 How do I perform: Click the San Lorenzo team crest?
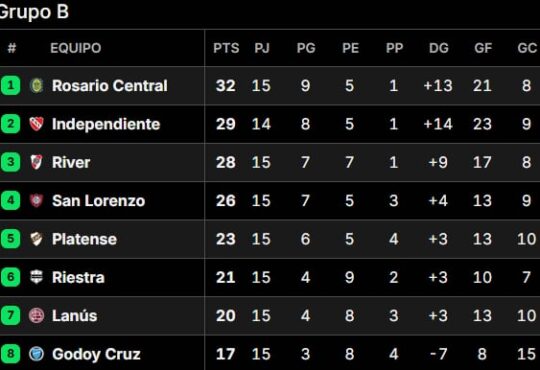[x=37, y=201]
